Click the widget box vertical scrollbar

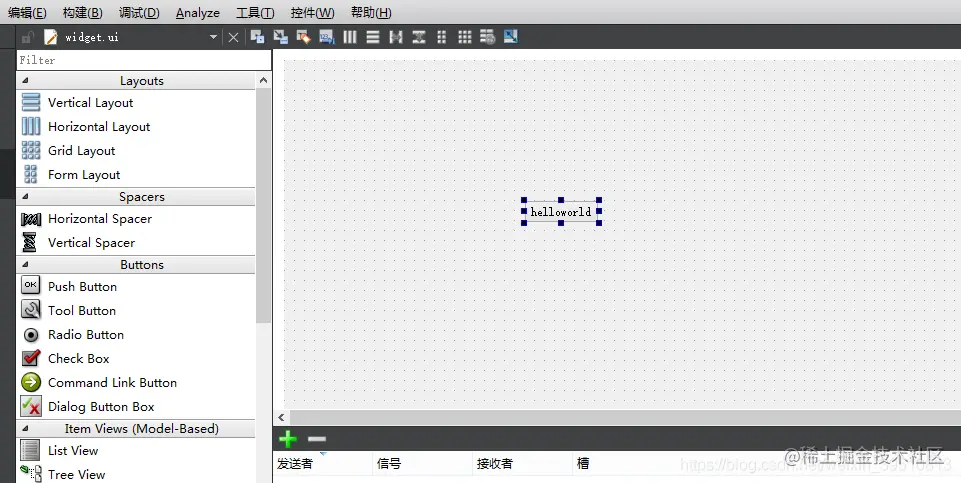pyautogui.click(x=264, y=205)
